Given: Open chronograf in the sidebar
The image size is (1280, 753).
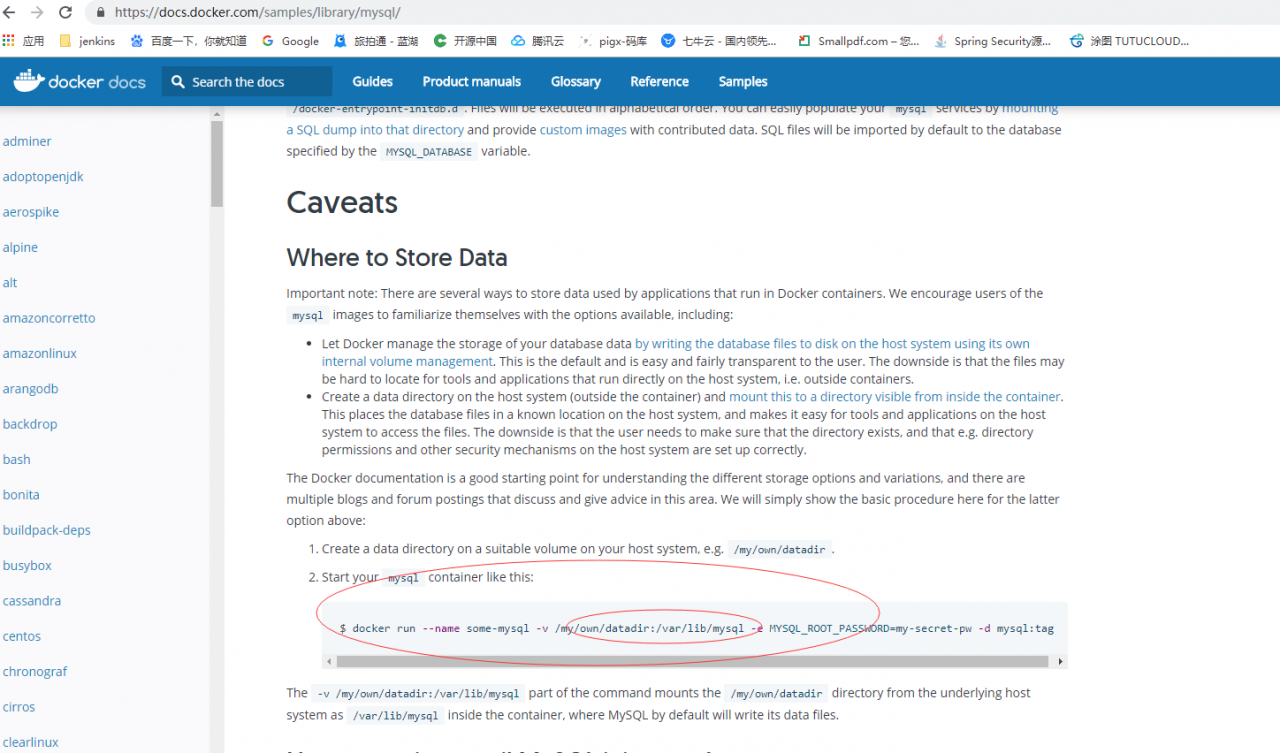Looking at the screenshot, I should coord(35,671).
